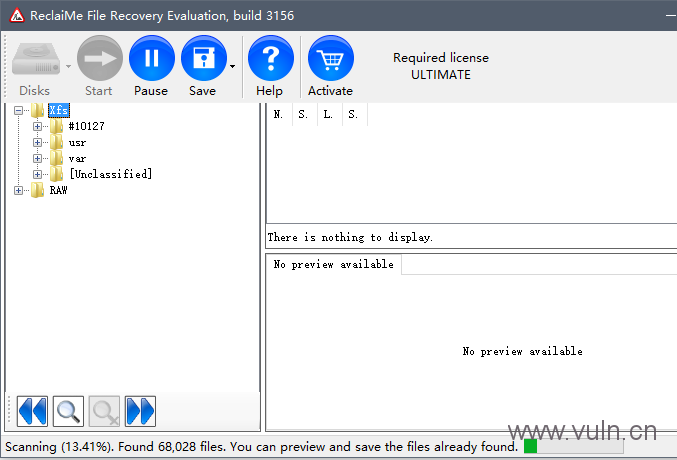Click the double left arrow navigation button
This screenshot has width=677, height=460.
(32, 411)
